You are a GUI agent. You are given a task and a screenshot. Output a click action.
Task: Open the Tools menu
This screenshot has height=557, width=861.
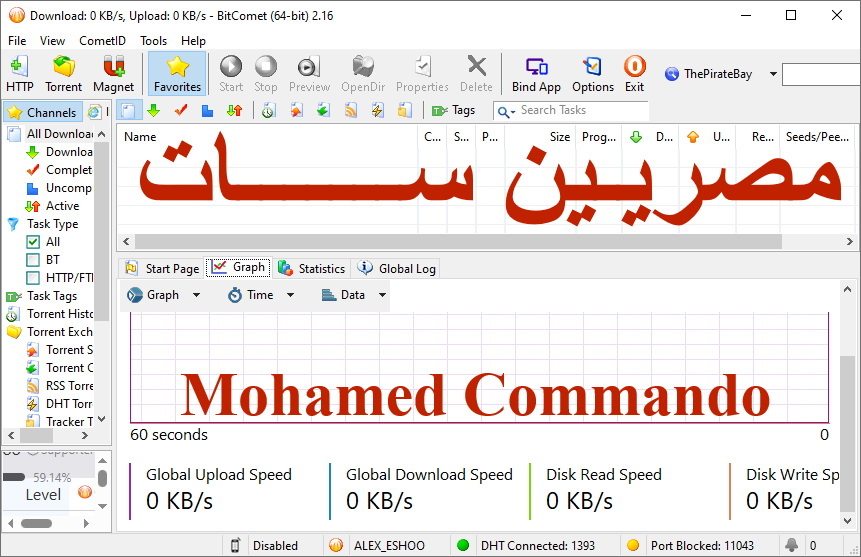[153, 41]
